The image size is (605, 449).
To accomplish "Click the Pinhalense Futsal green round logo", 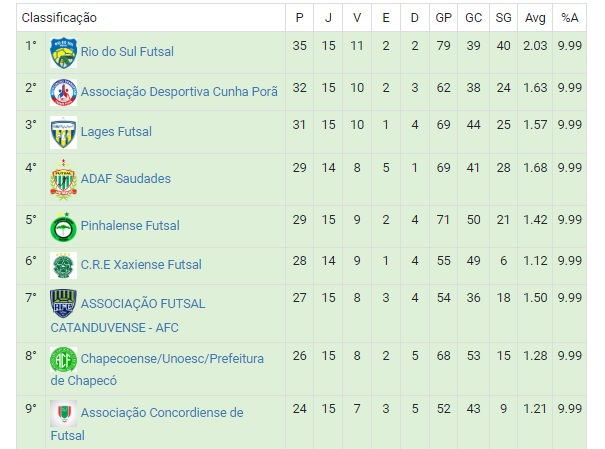I will click(63, 226).
